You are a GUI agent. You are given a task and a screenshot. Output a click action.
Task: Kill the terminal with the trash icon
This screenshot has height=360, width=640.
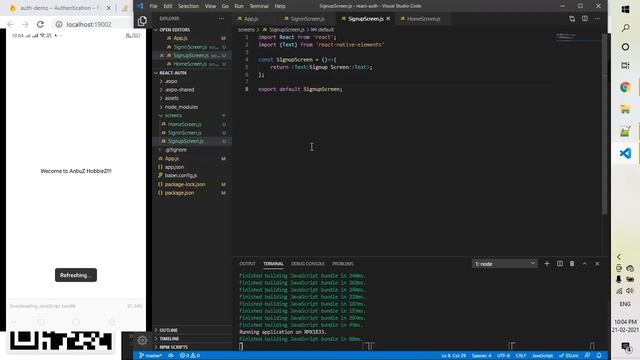(x=572, y=264)
